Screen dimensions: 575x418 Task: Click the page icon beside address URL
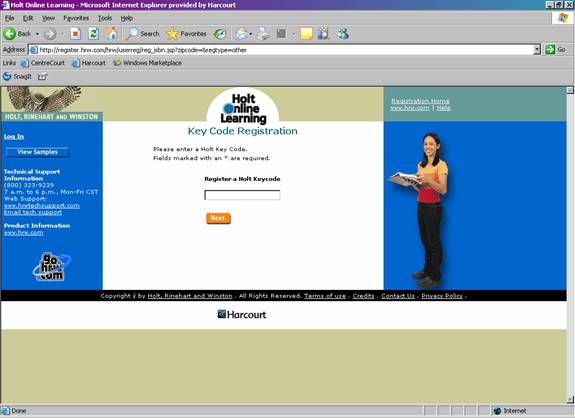coord(33,50)
